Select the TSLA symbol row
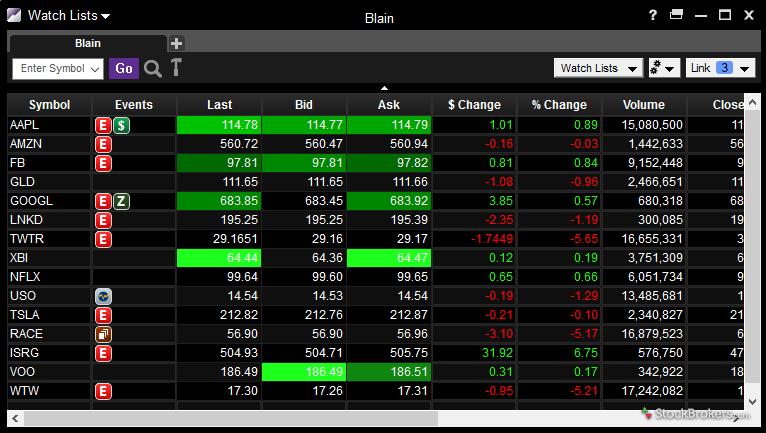Viewport: 766px width, 433px height. click(x=376, y=315)
